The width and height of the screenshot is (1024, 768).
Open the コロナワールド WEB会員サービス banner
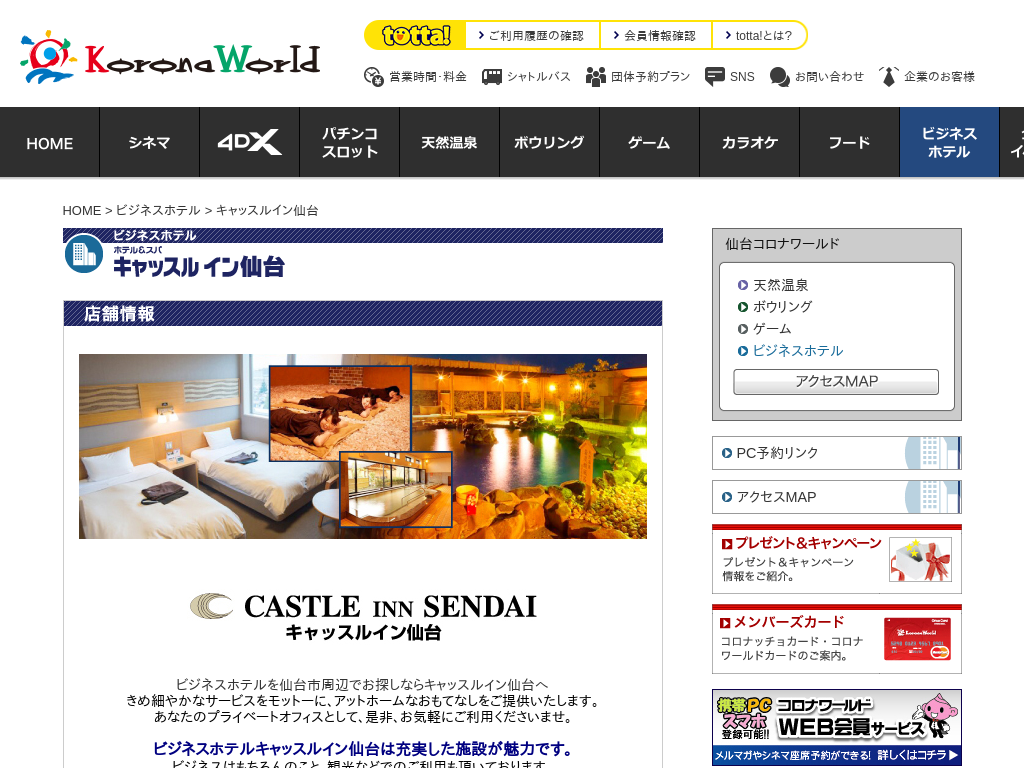tap(837, 728)
